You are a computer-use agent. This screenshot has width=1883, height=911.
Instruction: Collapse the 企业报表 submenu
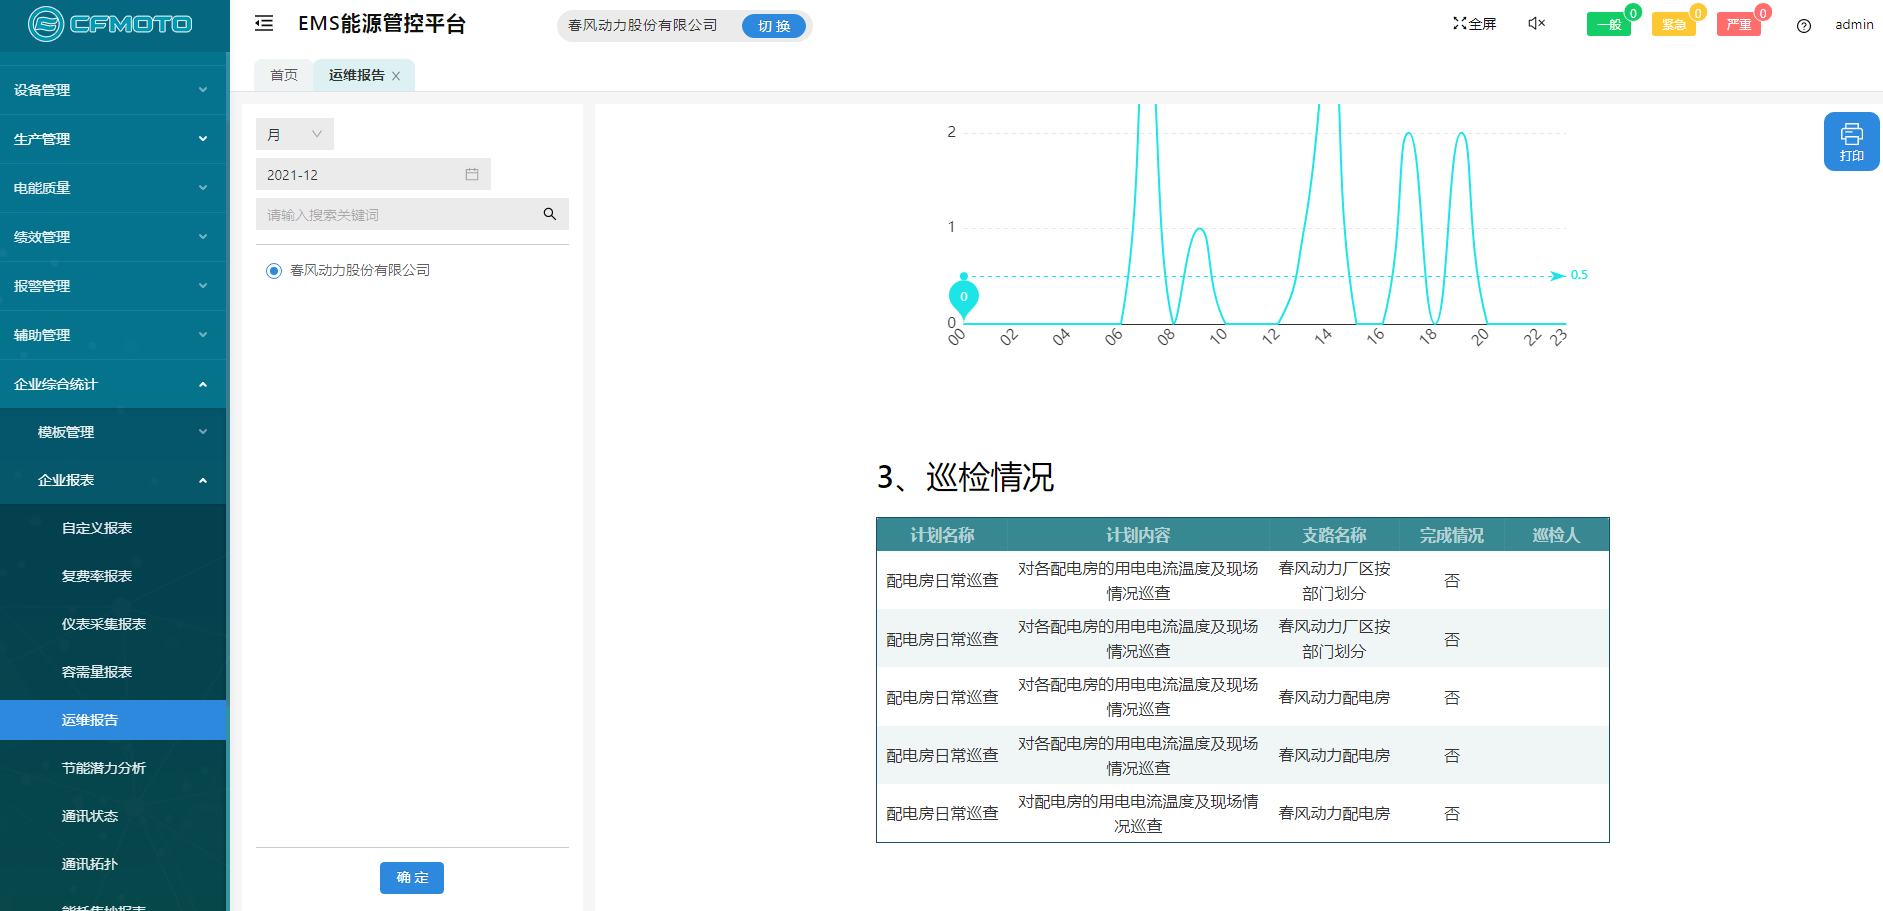tap(112, 480)
